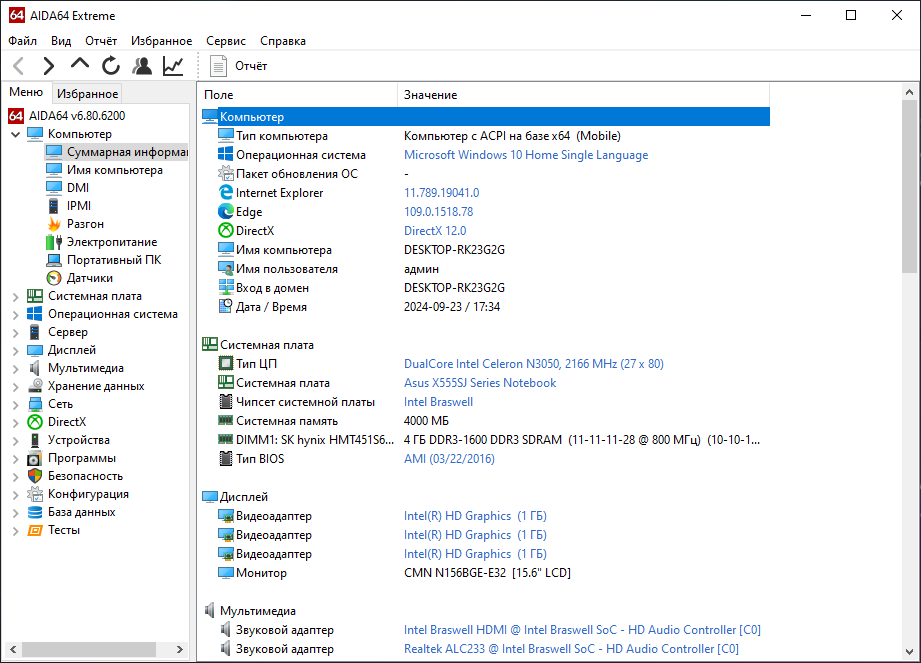
Task: Expand the Тесты tree node
Action: (15, 531)
